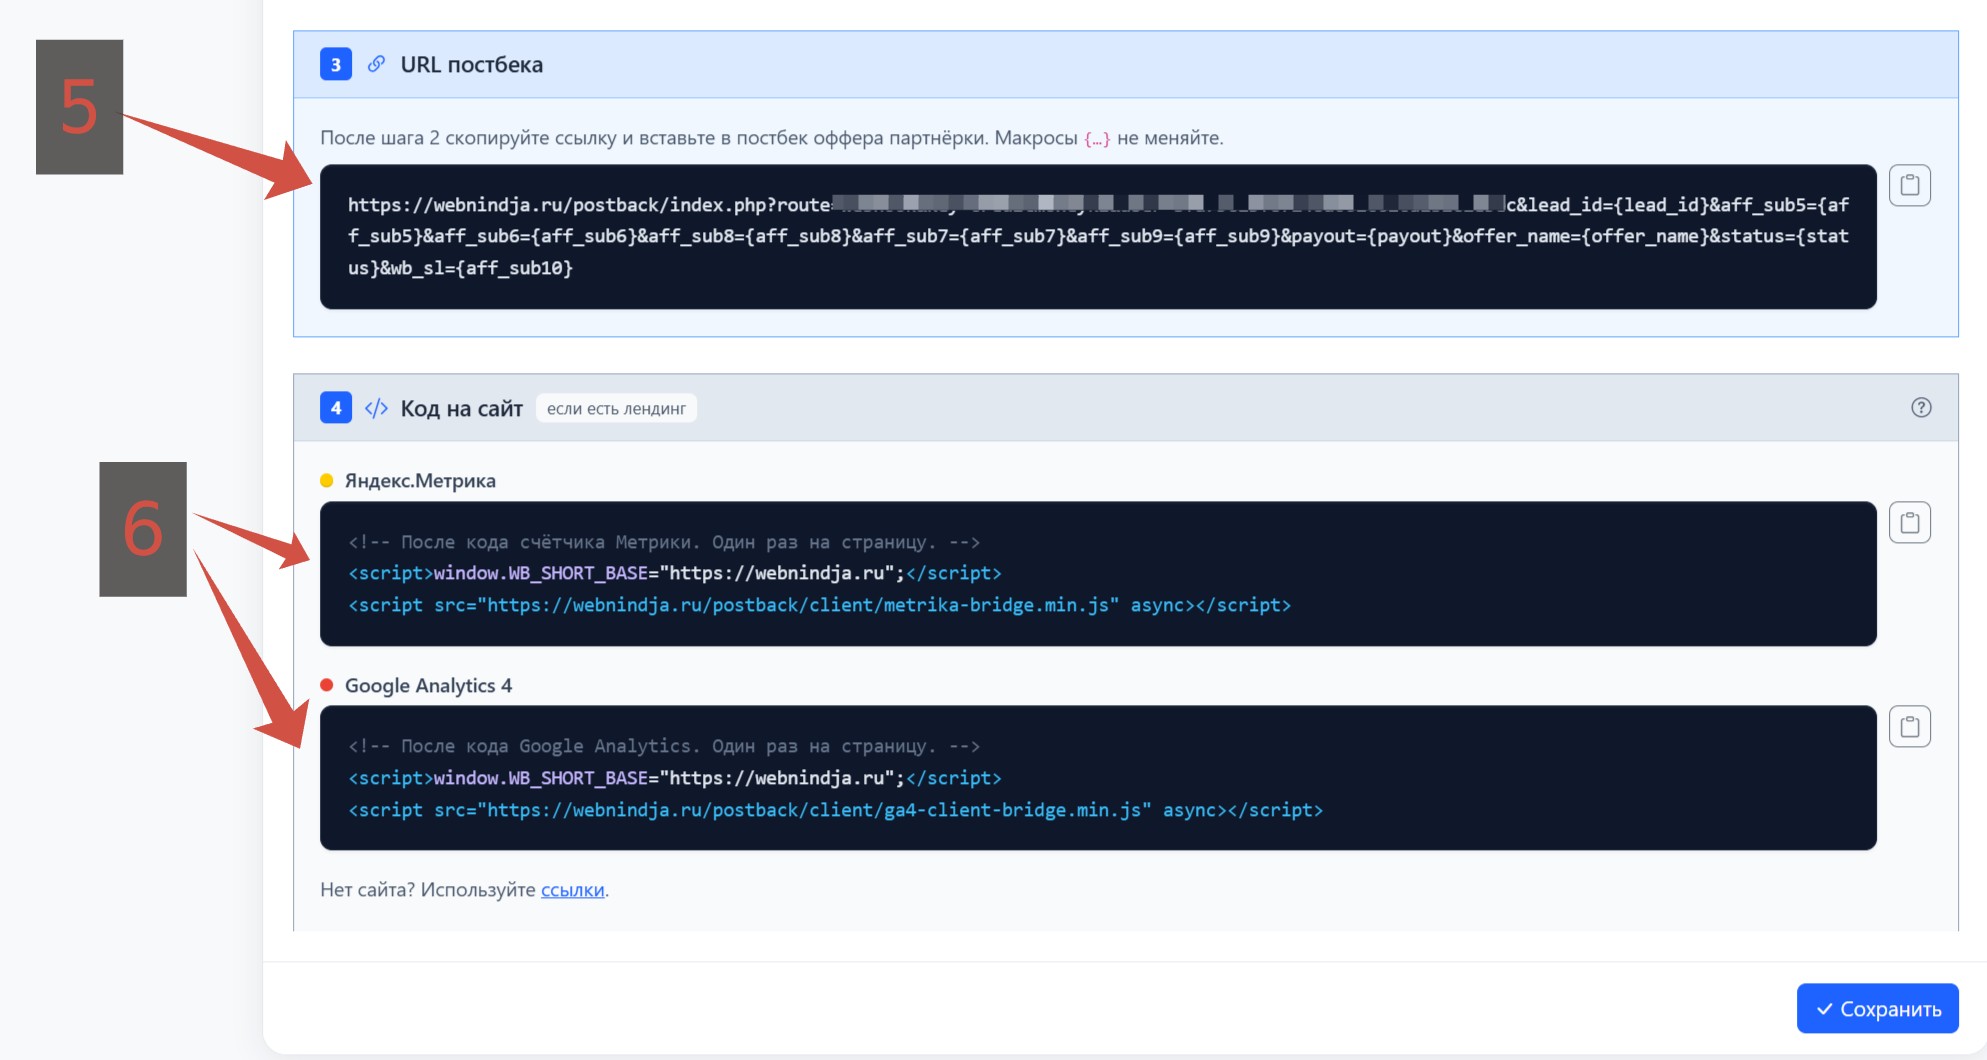Open help for Код на сайт section
1987x1060 pixels.
click(1921, 407)
